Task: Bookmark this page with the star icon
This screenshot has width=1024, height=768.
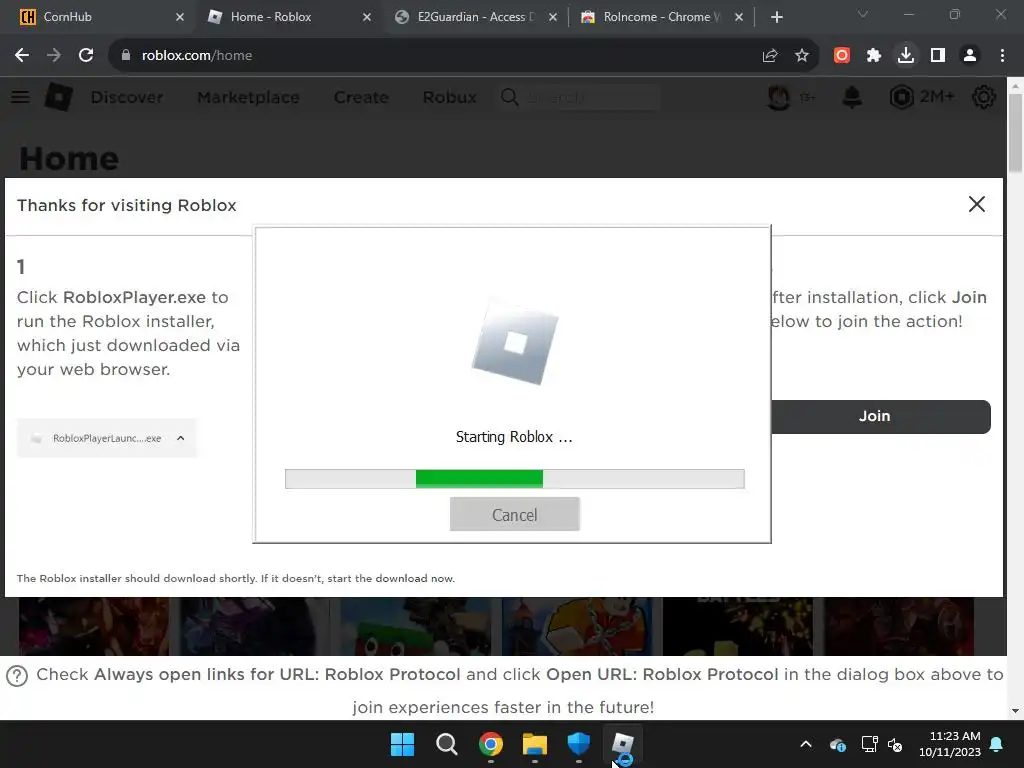Action: [802, 56]
